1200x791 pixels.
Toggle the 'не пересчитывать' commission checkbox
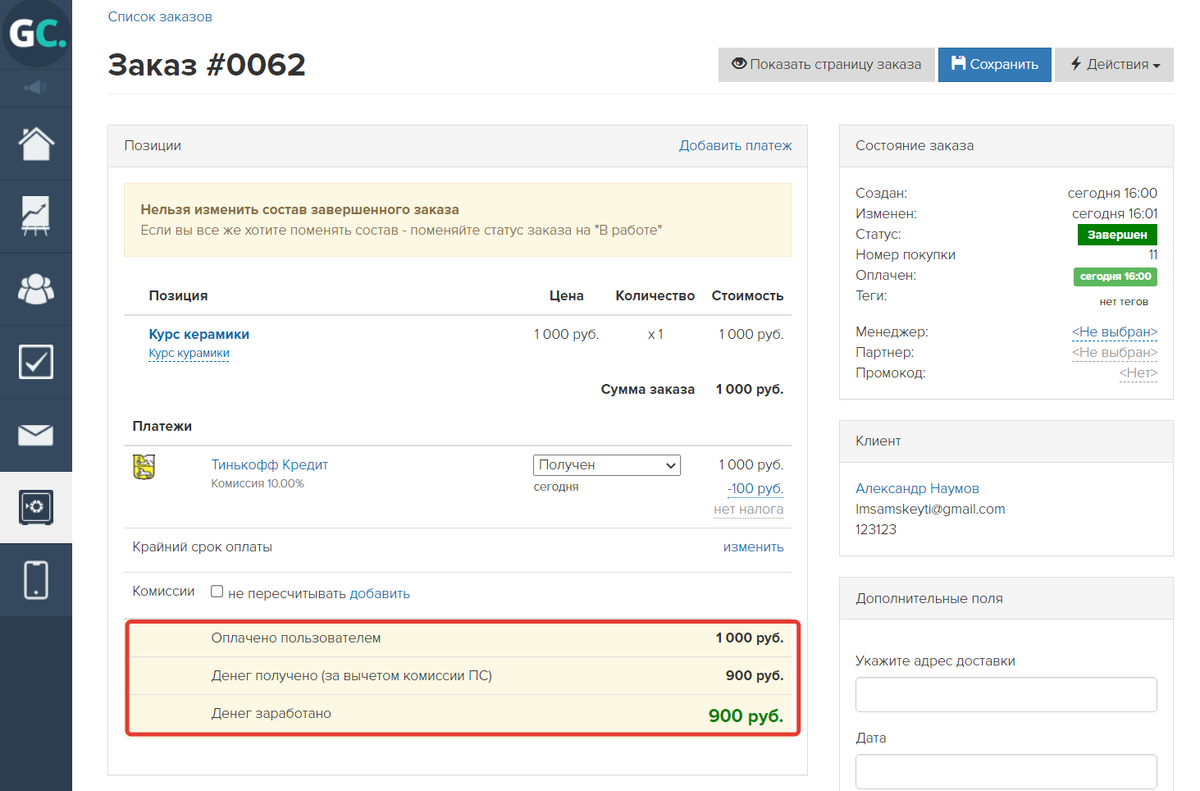(x=217, y=592)
